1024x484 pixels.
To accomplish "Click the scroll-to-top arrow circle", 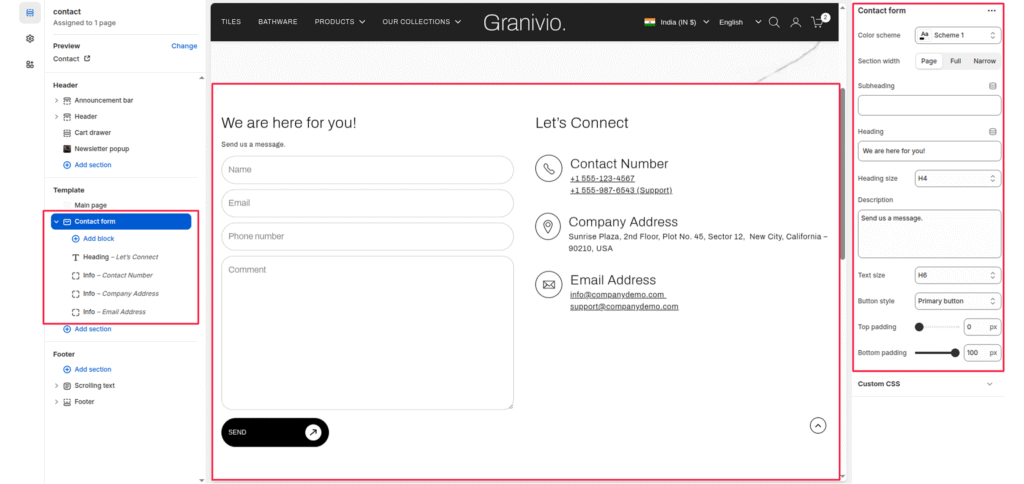I will click(818, 425).
